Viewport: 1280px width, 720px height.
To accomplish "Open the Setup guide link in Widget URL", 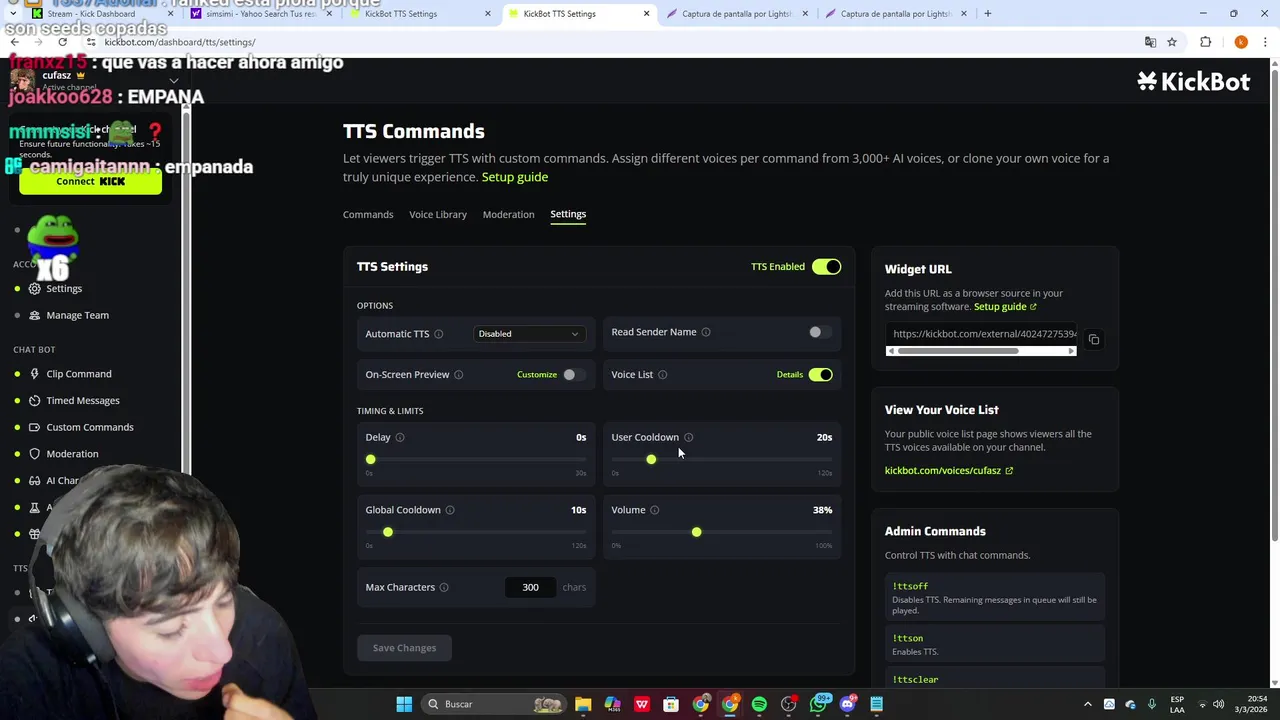I will click(x=1005, y=307).
